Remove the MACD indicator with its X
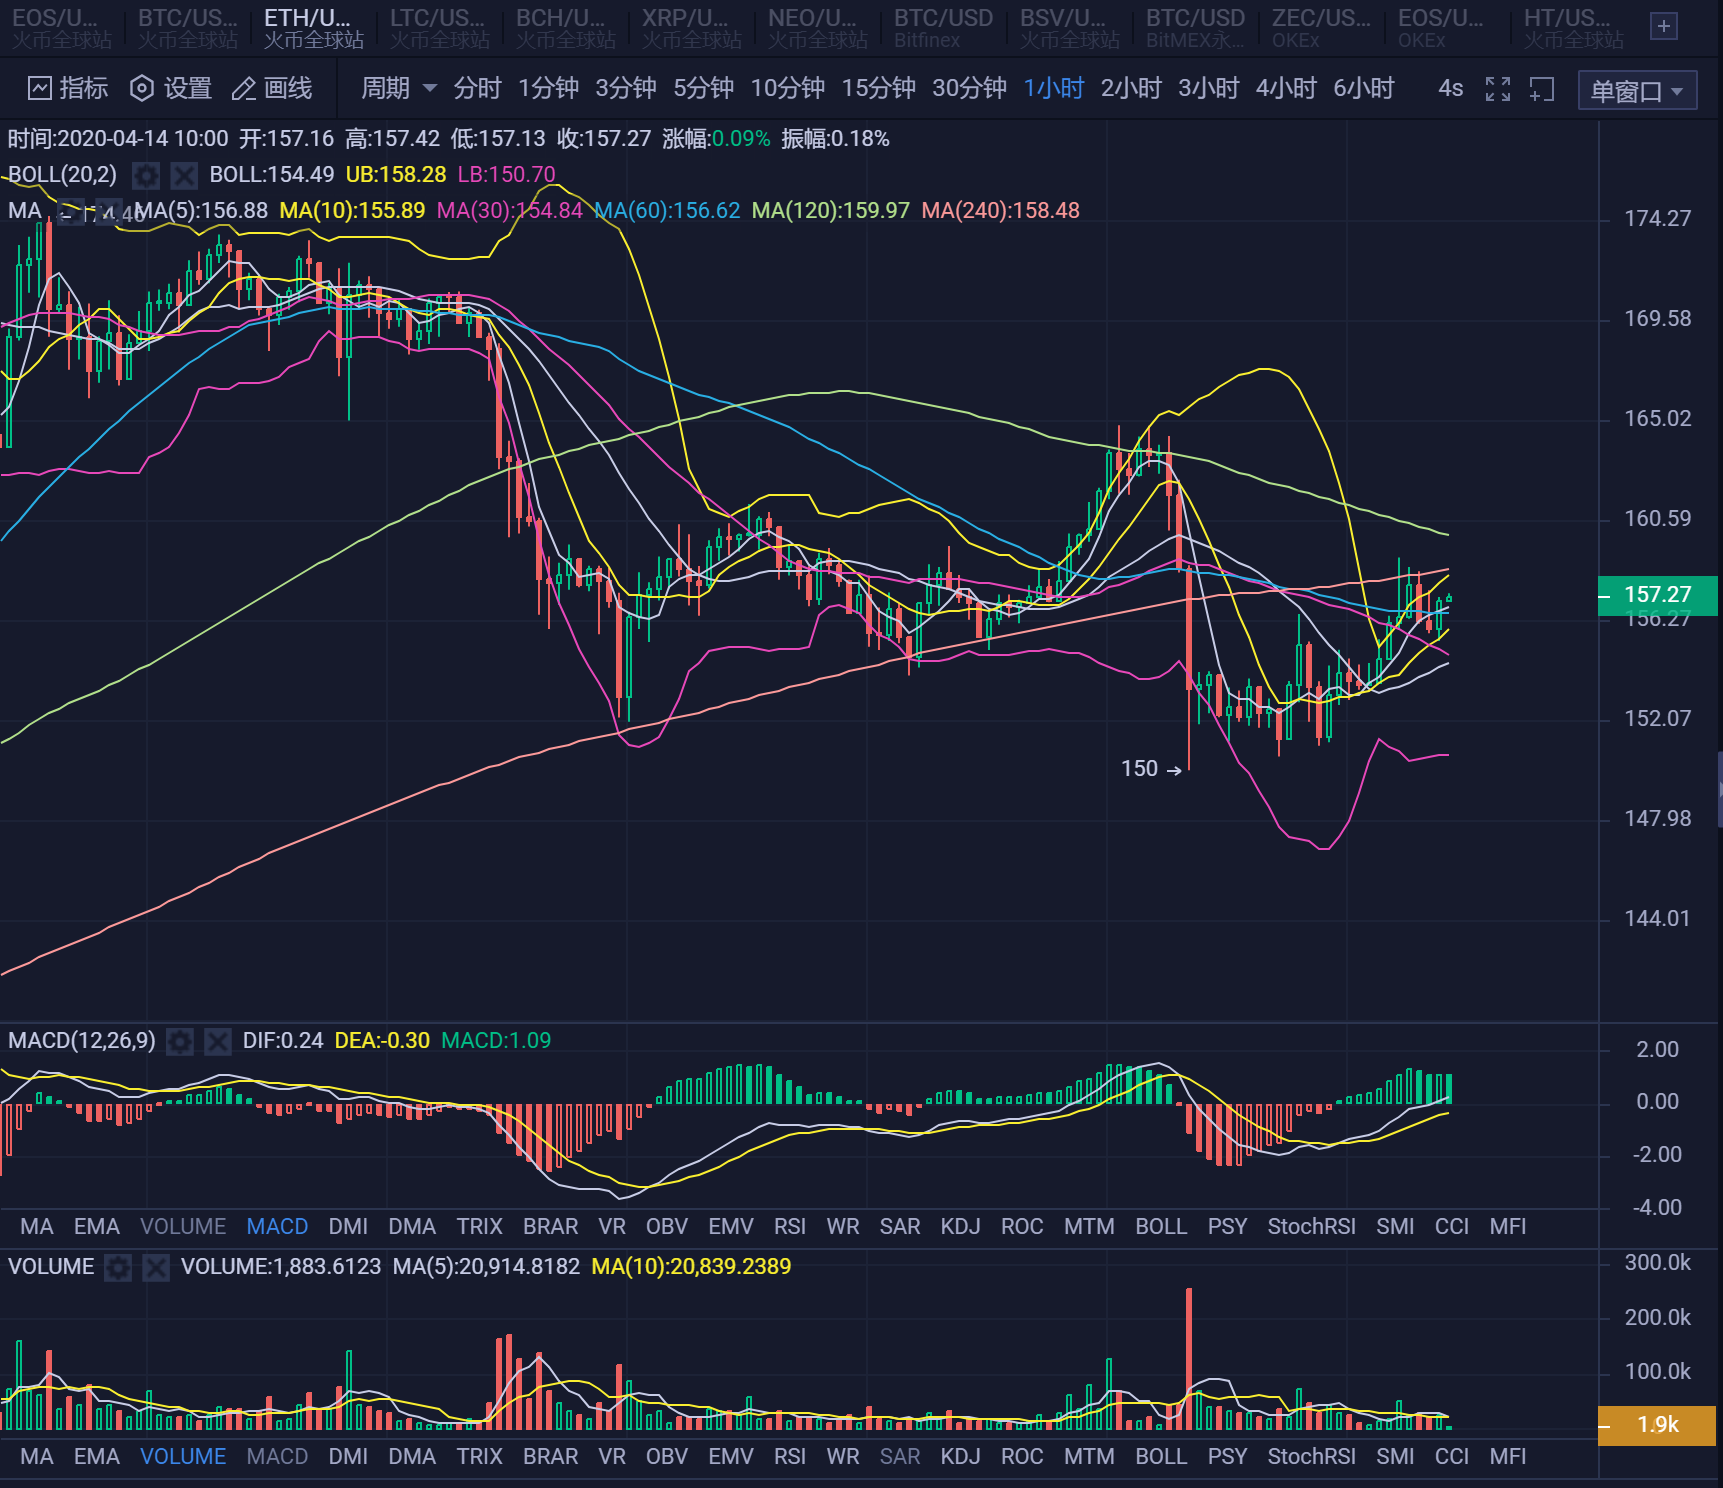The height and width of the screenshot is (1488, 1723). coord(216,1041)
